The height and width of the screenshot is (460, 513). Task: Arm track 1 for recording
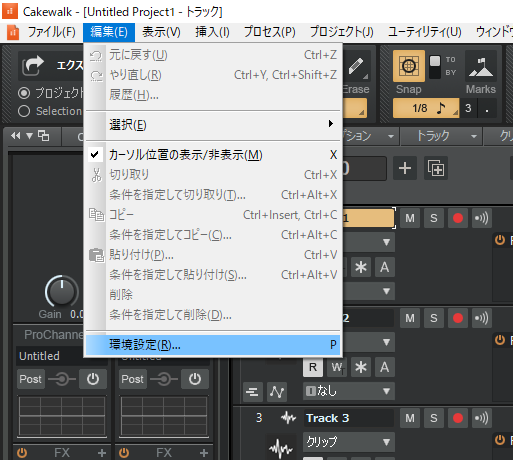pyautogui.click(x=458, y=218)
